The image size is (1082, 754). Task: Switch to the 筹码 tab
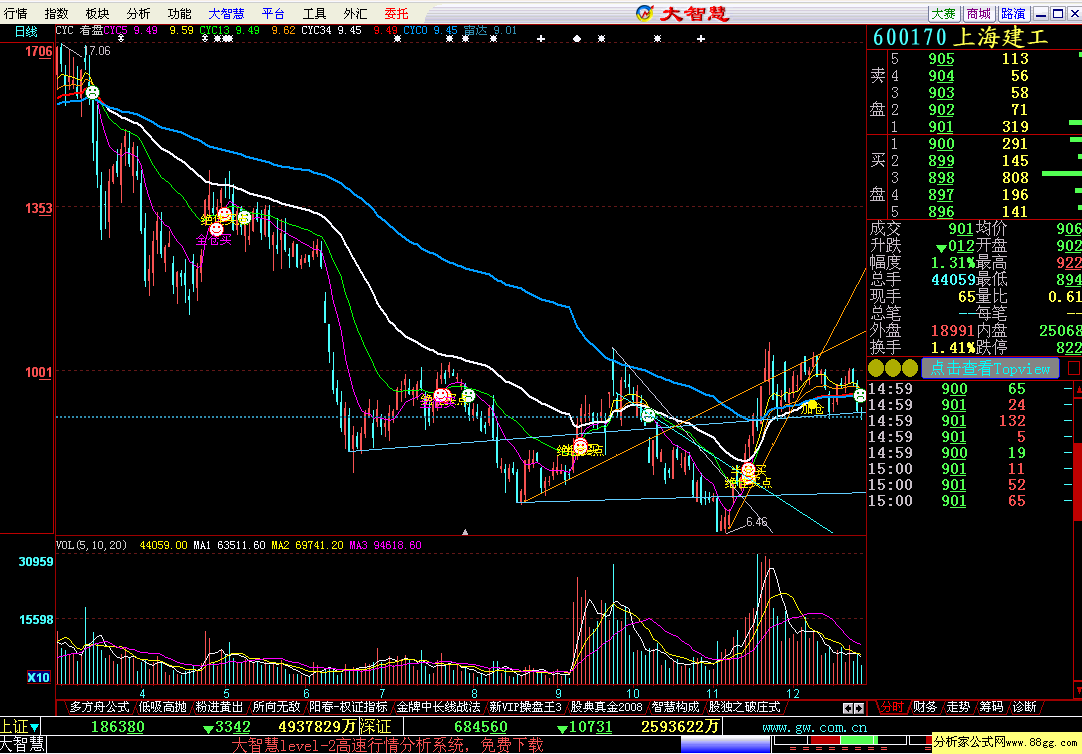point(991,707)
